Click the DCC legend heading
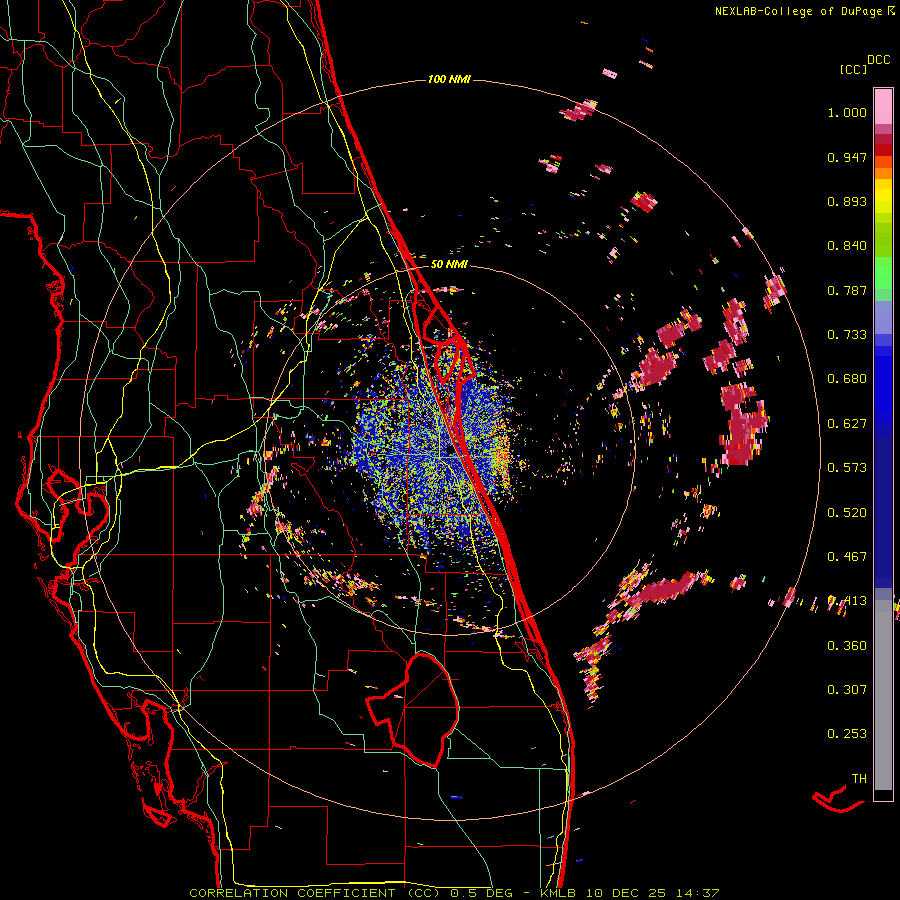 pyautogui.click(x=878, y=60)
